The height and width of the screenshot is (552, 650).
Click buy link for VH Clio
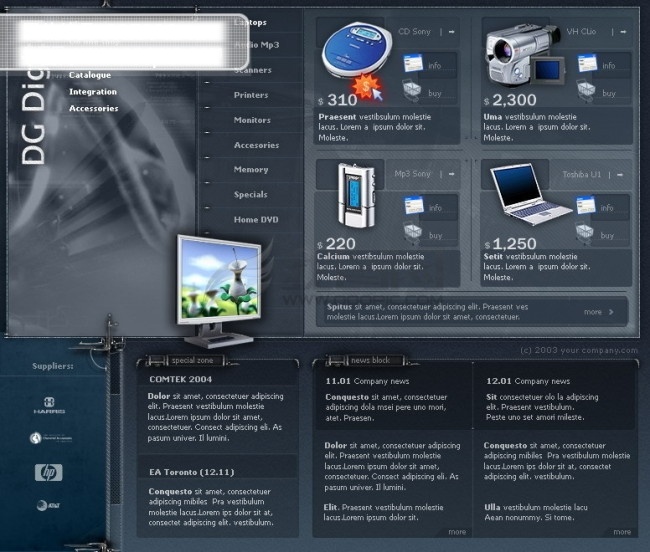click(609, 93)
